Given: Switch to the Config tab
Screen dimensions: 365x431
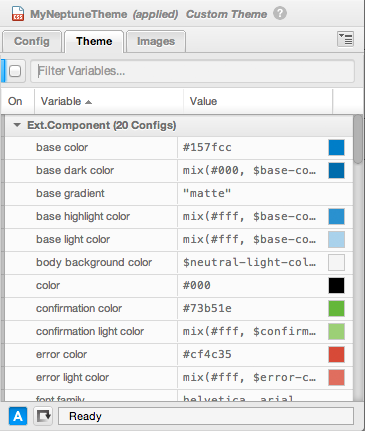Looking at the screenshot, I should pyautogui.click(x=32, y=41).
